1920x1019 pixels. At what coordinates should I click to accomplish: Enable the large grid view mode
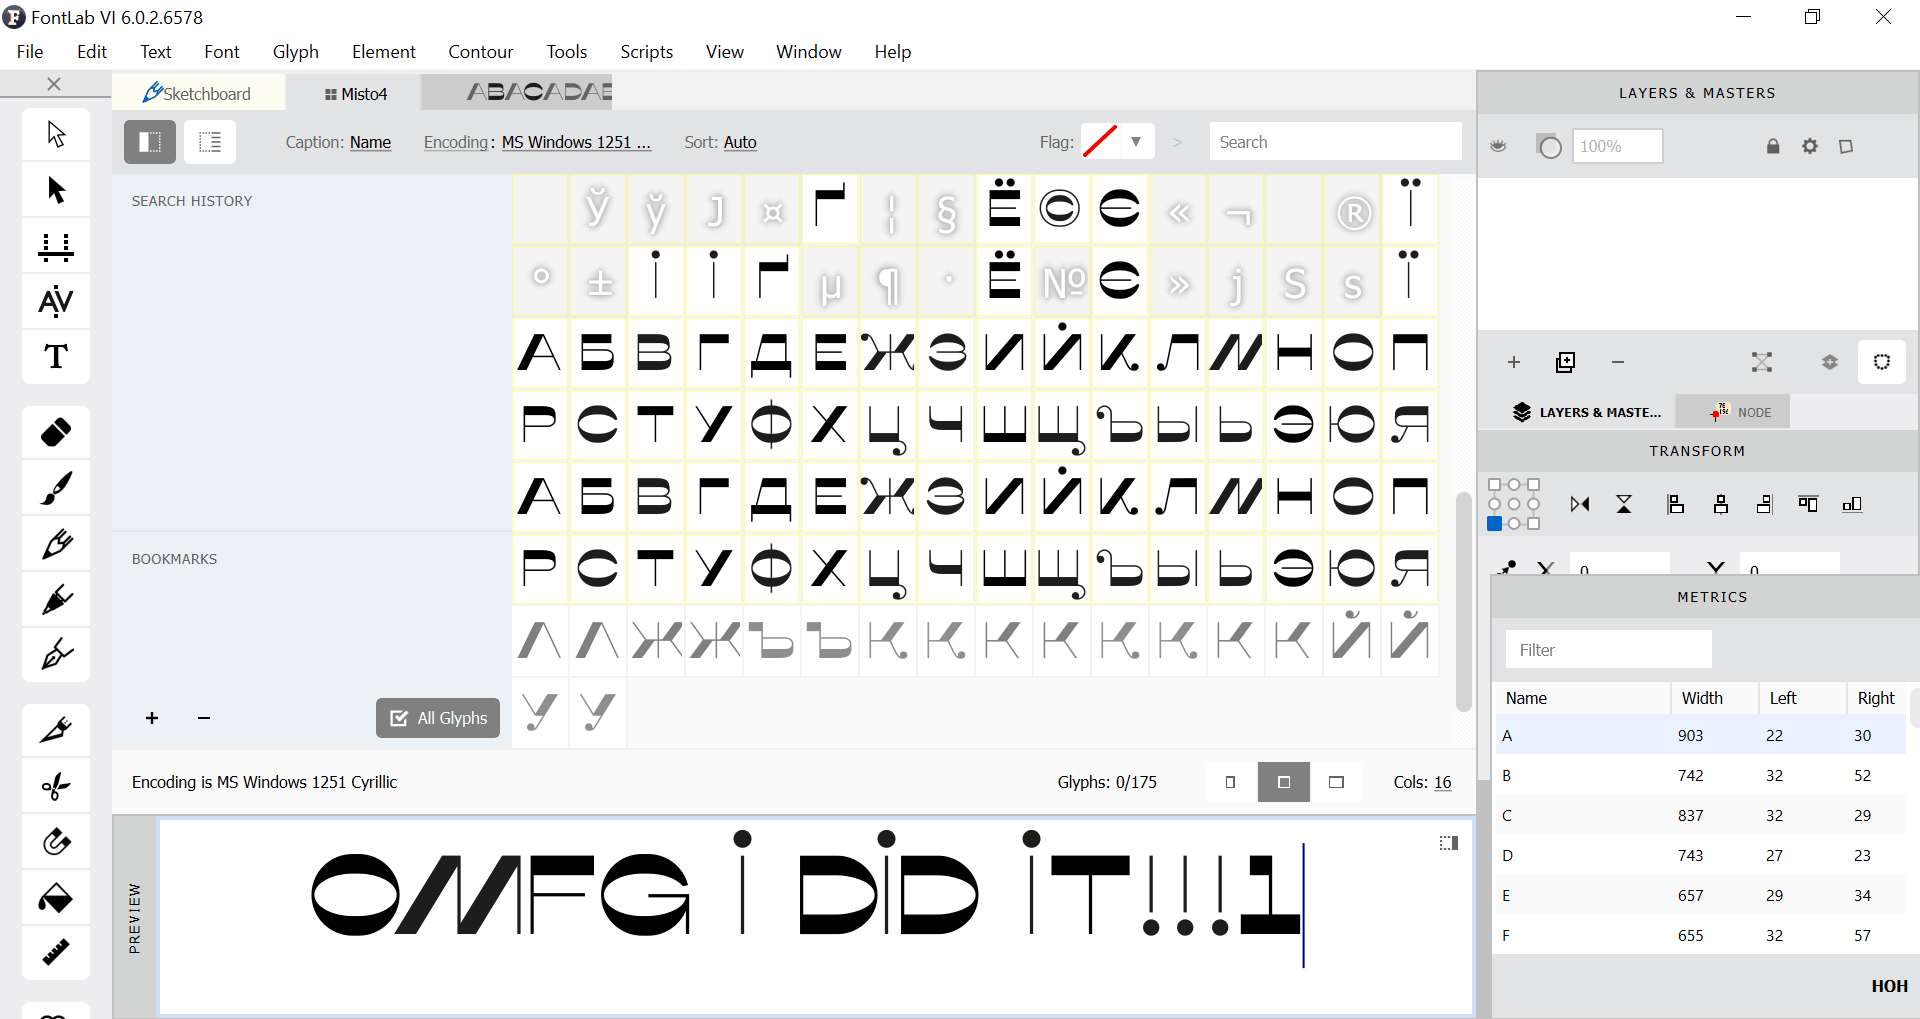[1336, 781]
